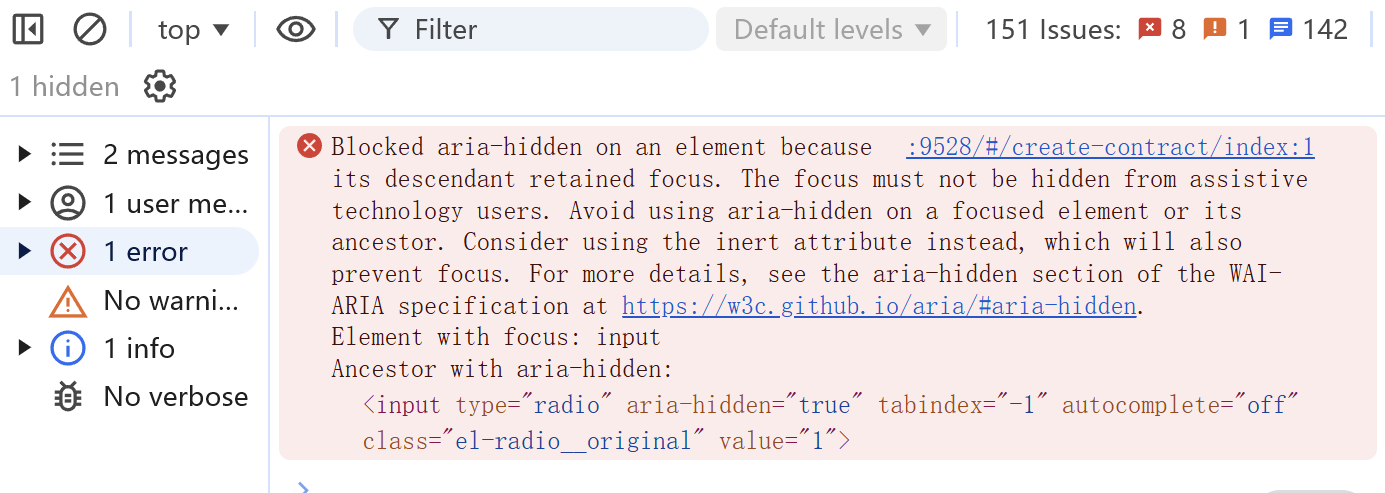The width and height of the screenshot is (1385, 493).
Task: Click the orange warning issues badge
Action: click(x=1226, y=30)
